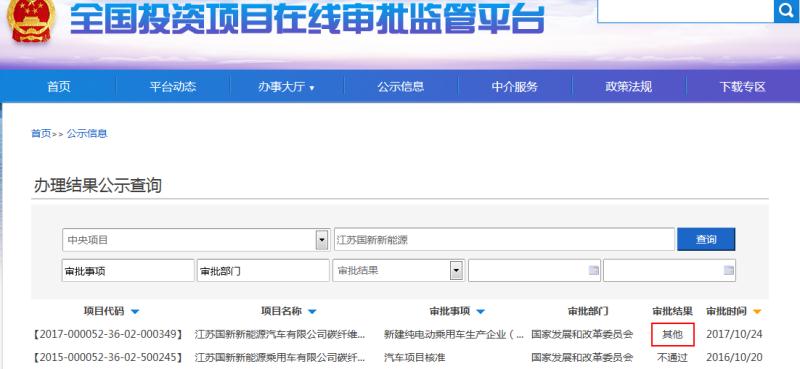Image resolution: width=800 pixels, height=369 pixels.
Task: Sort by 审批时间 column orange arrow
Action: (757, 311)
